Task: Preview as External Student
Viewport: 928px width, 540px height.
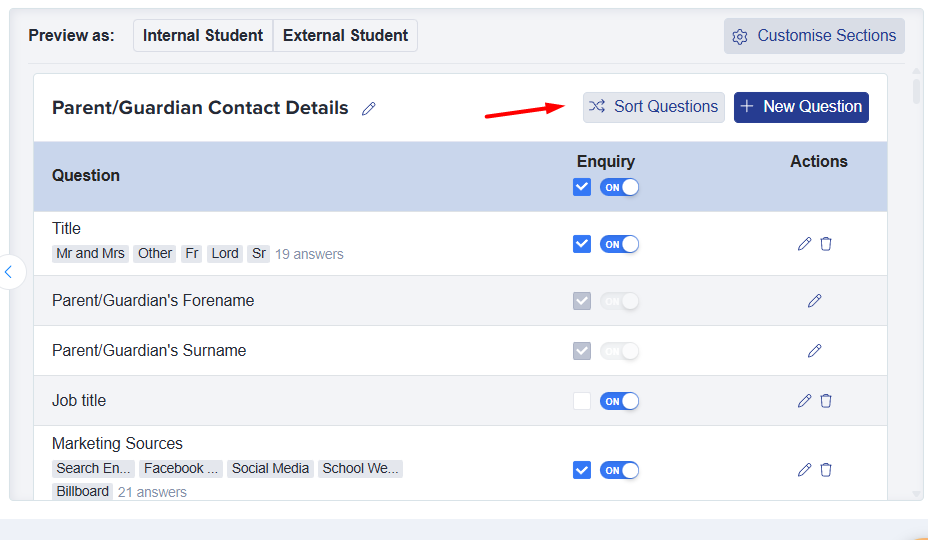Action: click(345, 36)
